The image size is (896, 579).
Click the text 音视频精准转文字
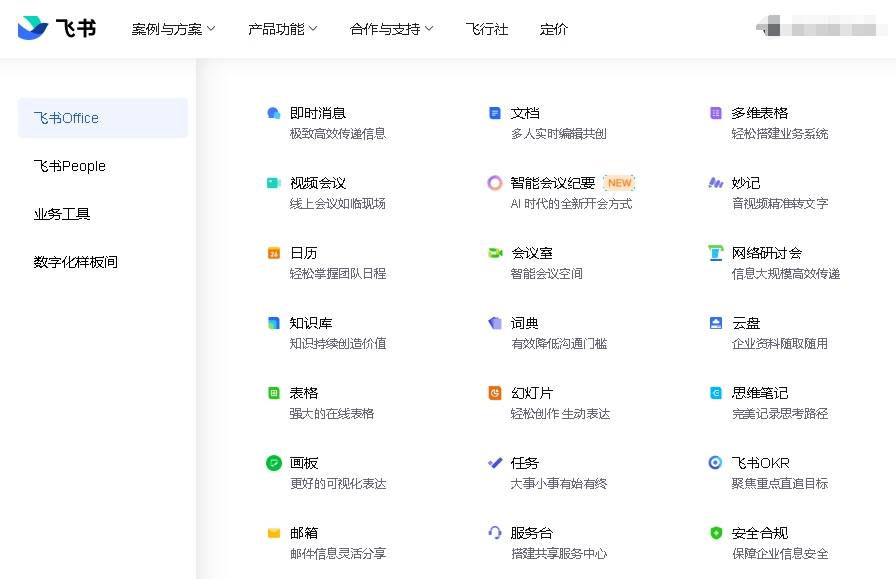[x=779, y=203]
